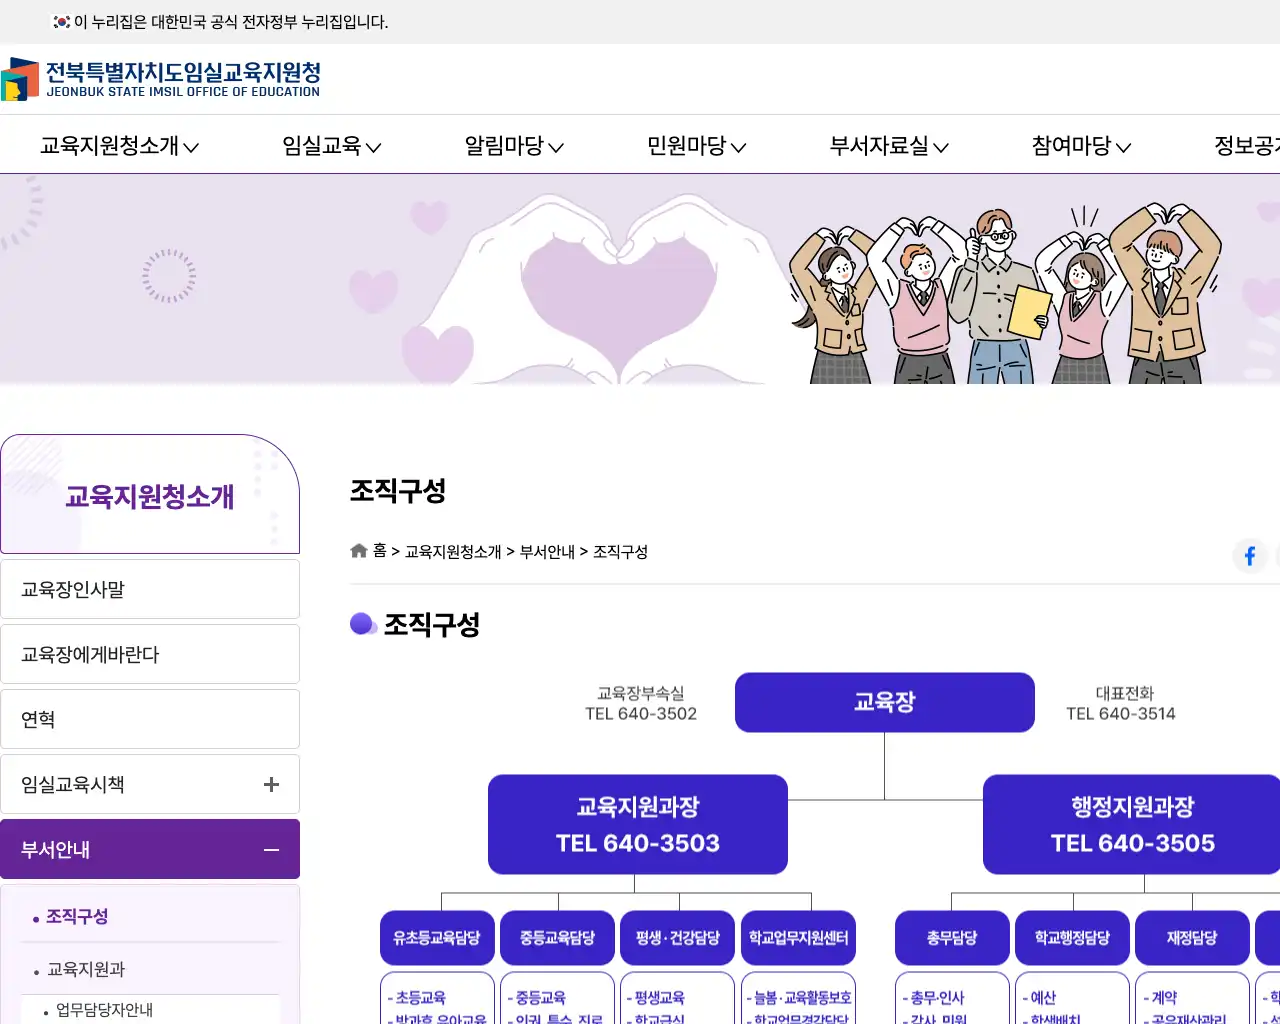This screenshot has width=1280, height=1024.
Task: Click the 교육장에게바란다 sidebar link
Action: point(150,653)
